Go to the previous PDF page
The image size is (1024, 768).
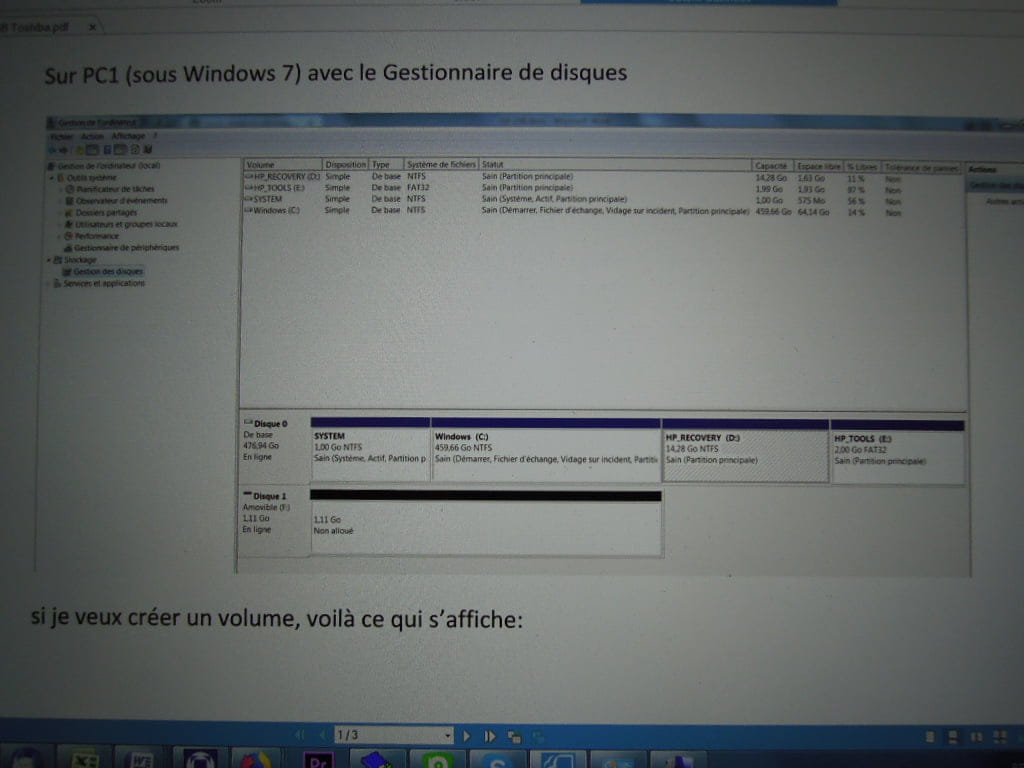pos(322,735)
